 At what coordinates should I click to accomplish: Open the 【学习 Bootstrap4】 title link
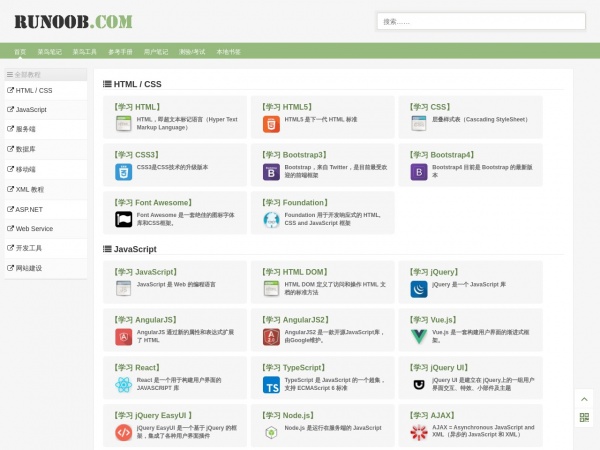click(442, 155)
